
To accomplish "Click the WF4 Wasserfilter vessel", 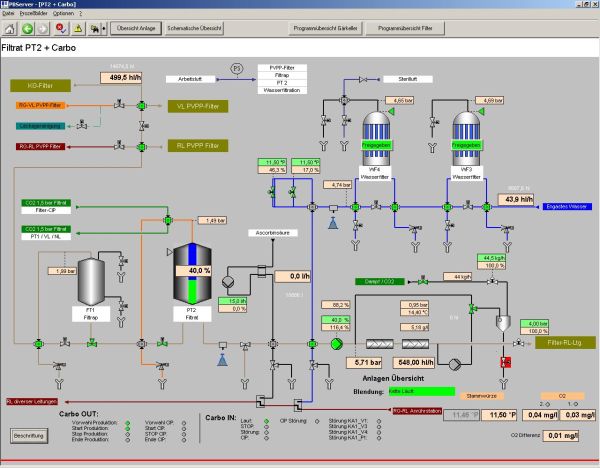I will click(375, 132).
